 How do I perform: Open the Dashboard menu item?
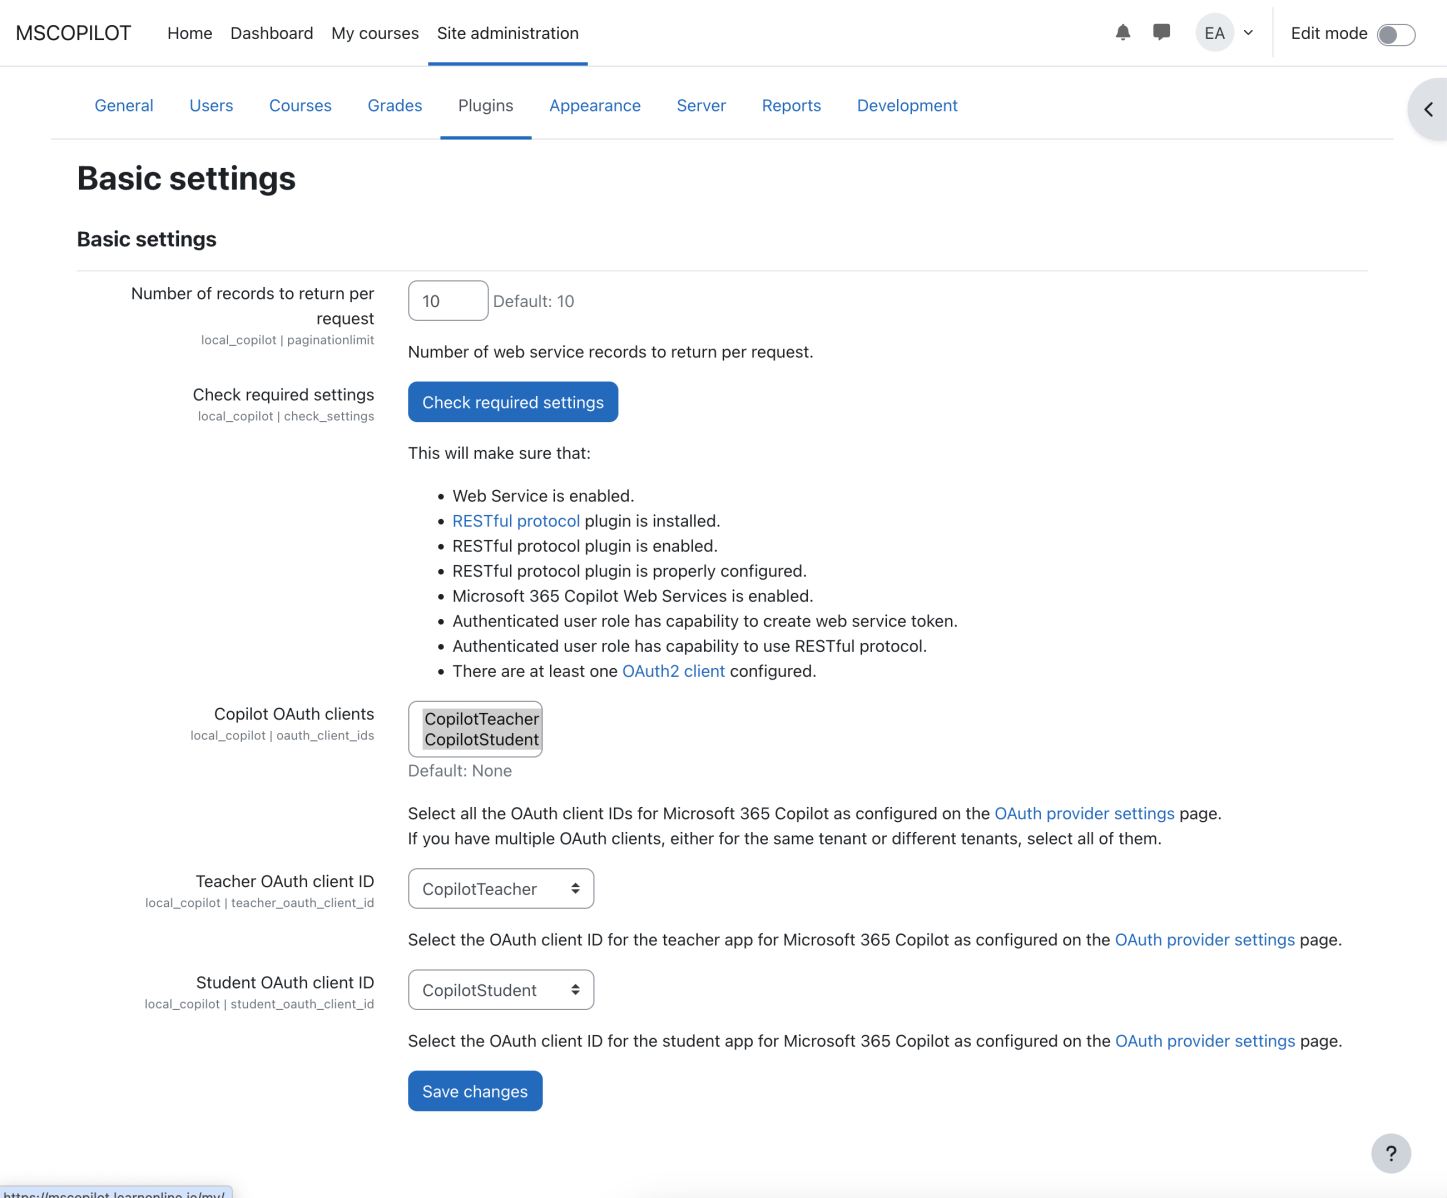[271, 33]
